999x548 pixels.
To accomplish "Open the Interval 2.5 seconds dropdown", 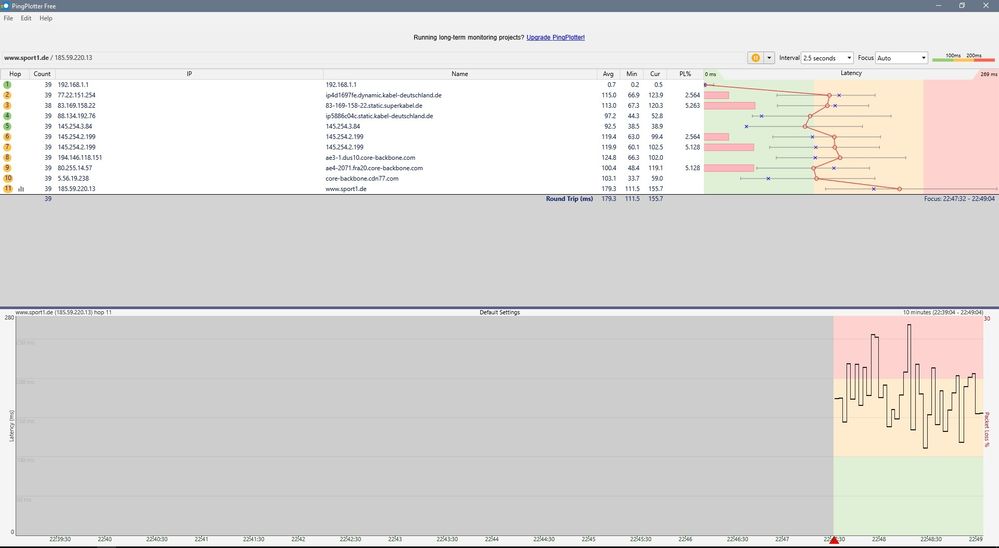I will [x=826, y=58].
